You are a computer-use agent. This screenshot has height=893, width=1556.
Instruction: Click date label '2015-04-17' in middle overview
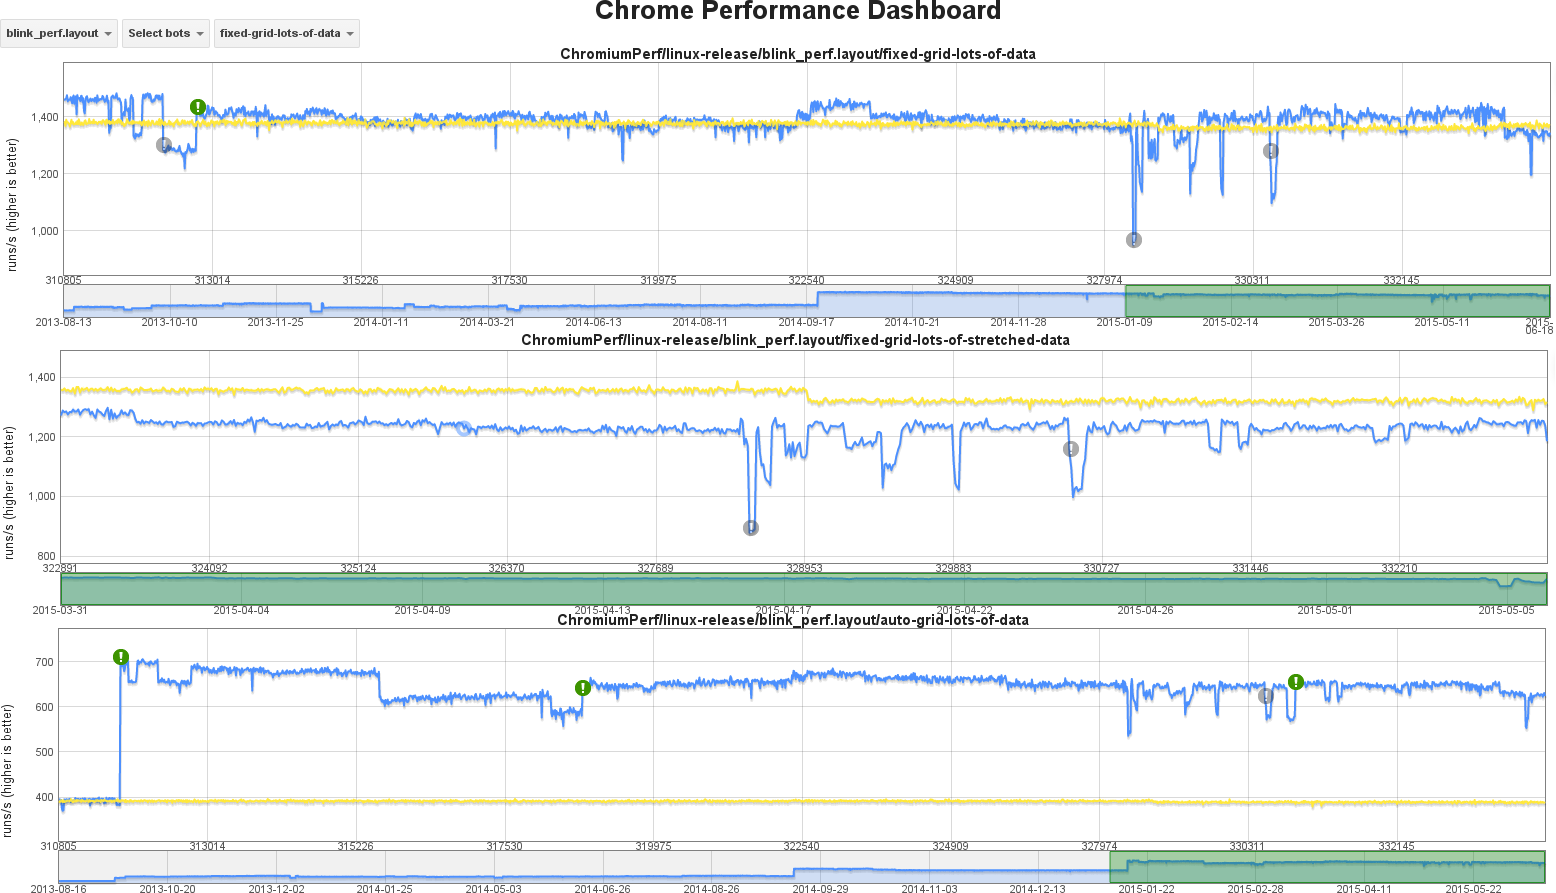tap(783, 610)
